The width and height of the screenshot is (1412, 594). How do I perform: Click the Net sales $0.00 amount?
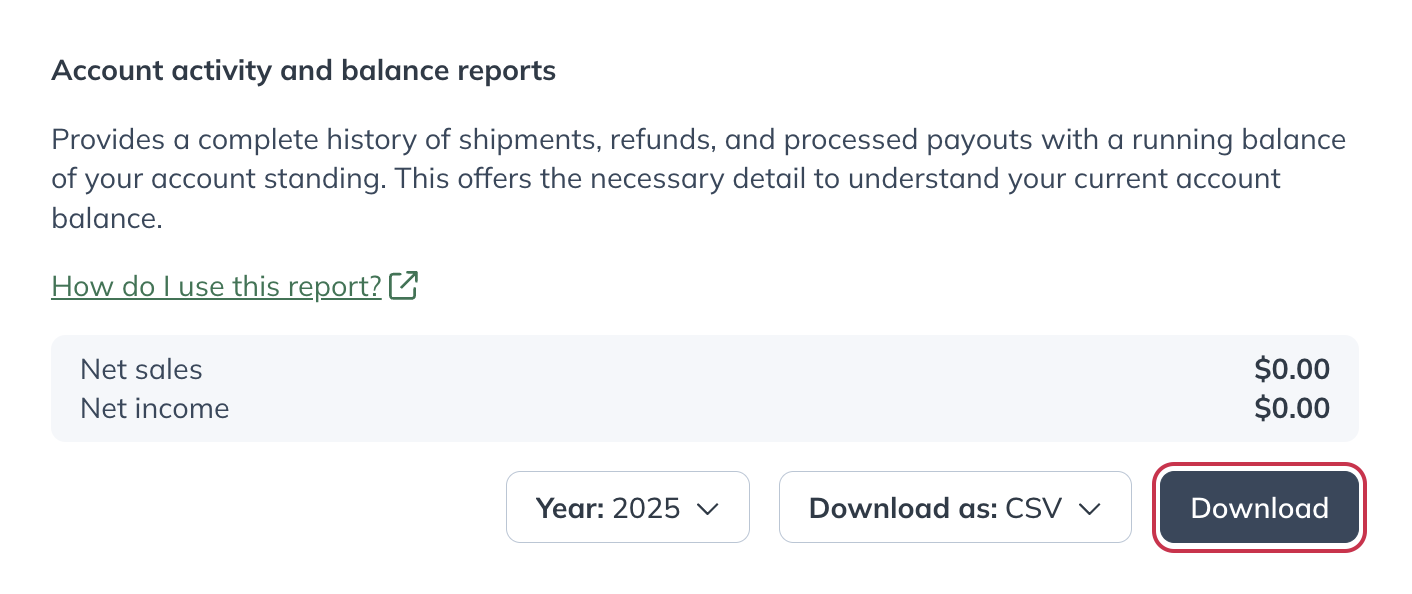coord(1292,369)
